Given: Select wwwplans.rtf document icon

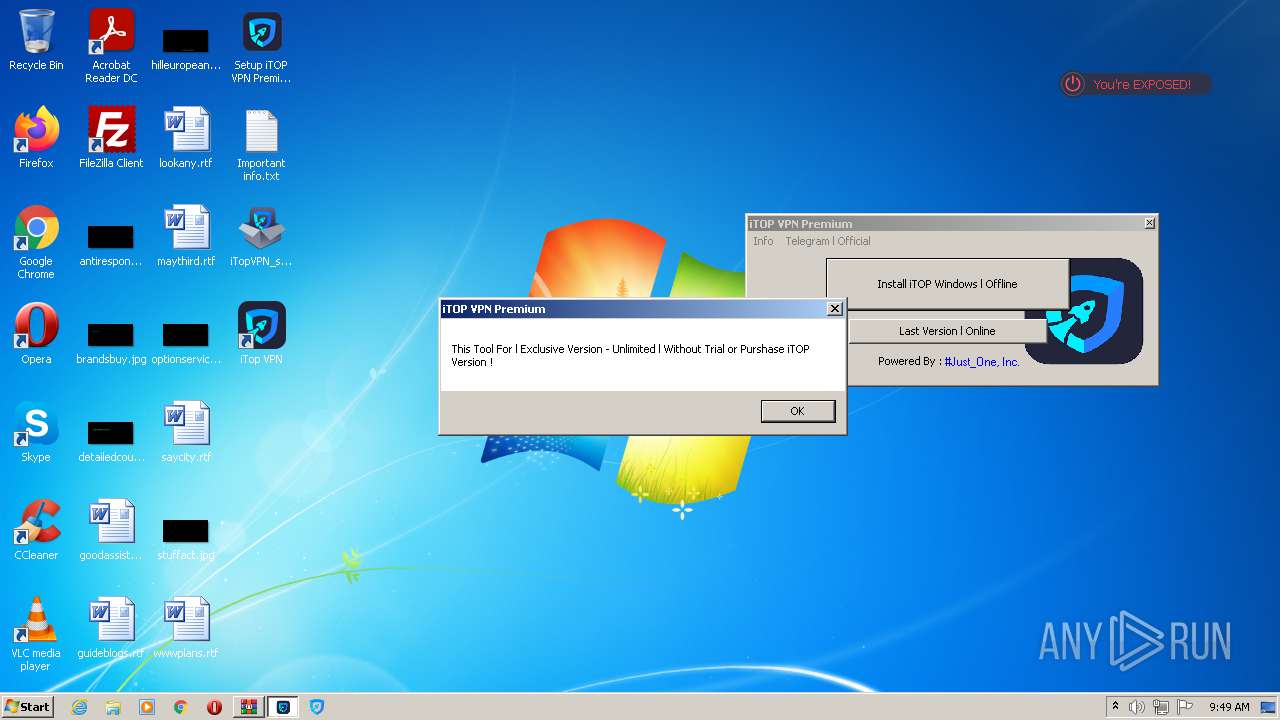Looking at the screenshot, I should pyautogui.click(x=186, y=628).
